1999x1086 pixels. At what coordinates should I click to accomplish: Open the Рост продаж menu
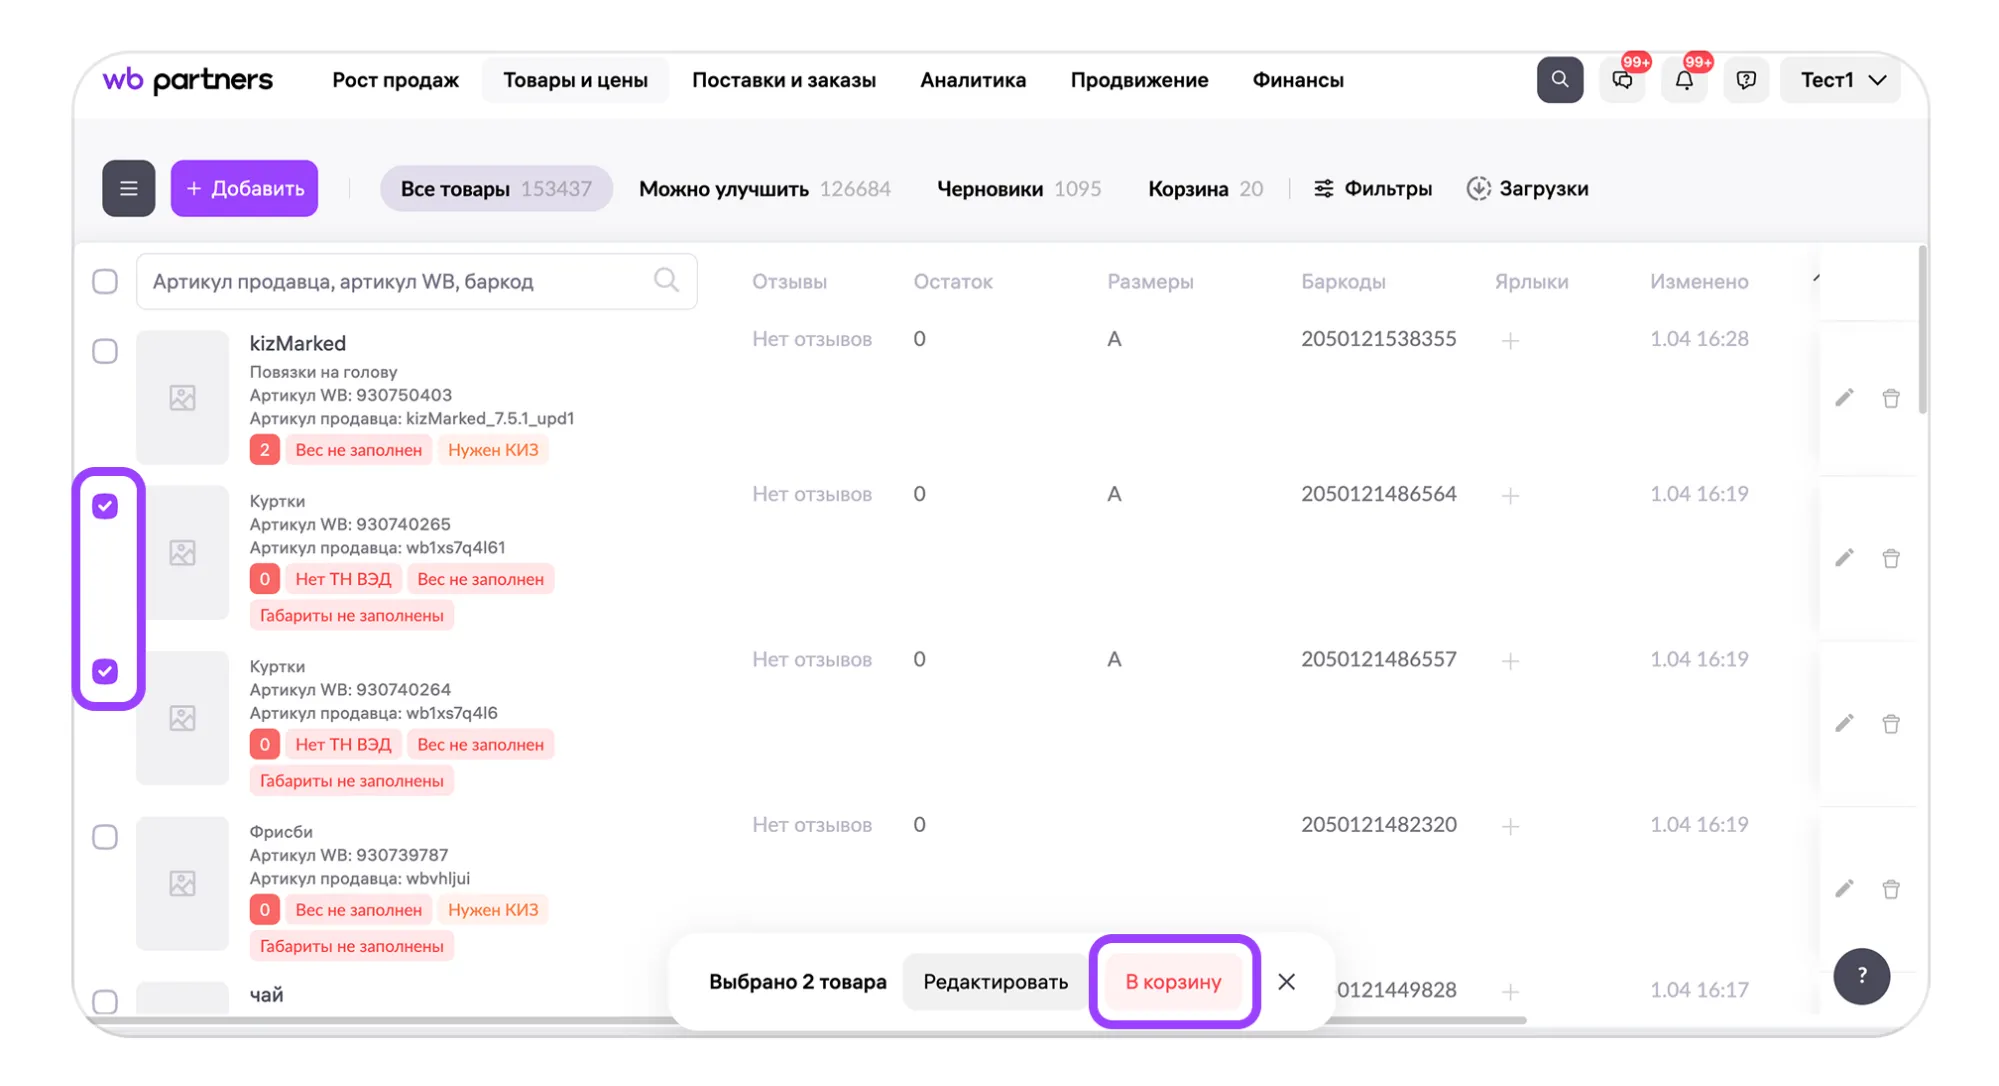395,80
